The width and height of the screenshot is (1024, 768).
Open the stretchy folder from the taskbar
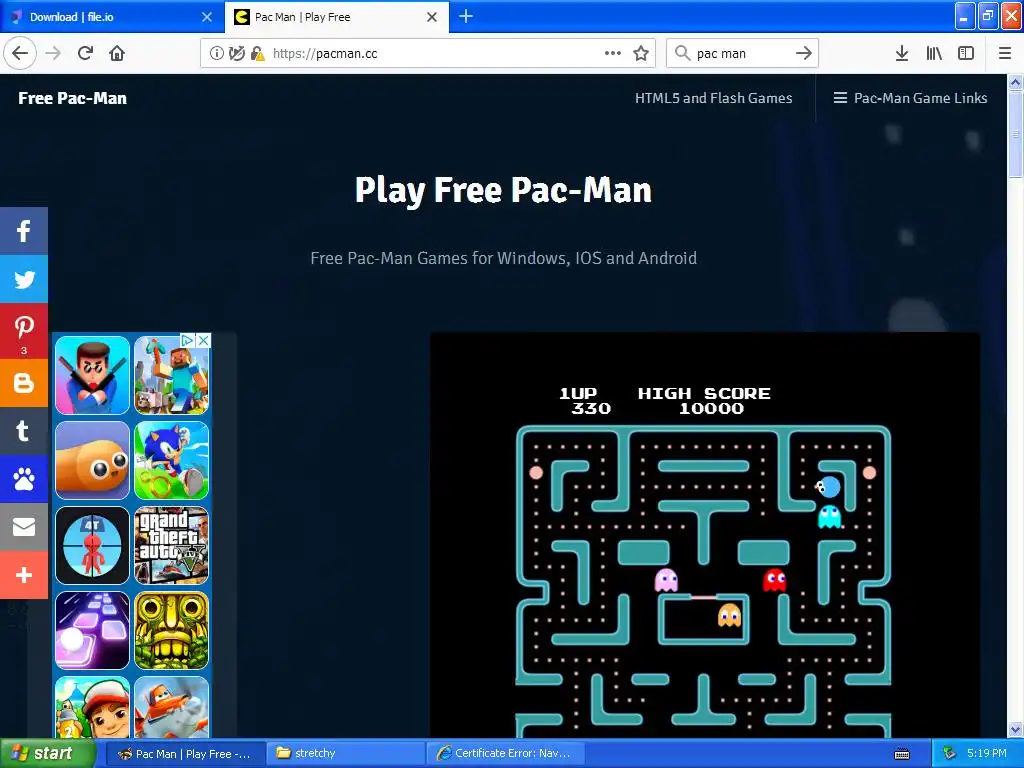click(344, 754)
